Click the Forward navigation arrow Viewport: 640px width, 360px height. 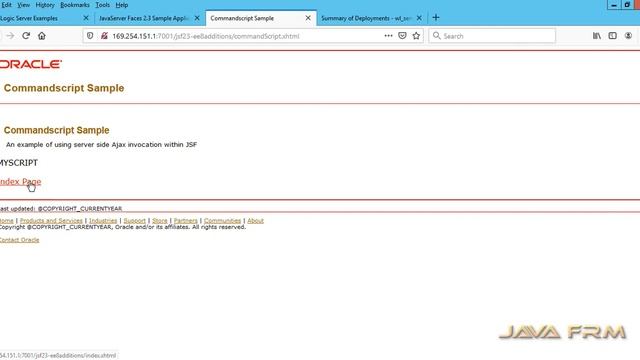(x=10, y=36)
